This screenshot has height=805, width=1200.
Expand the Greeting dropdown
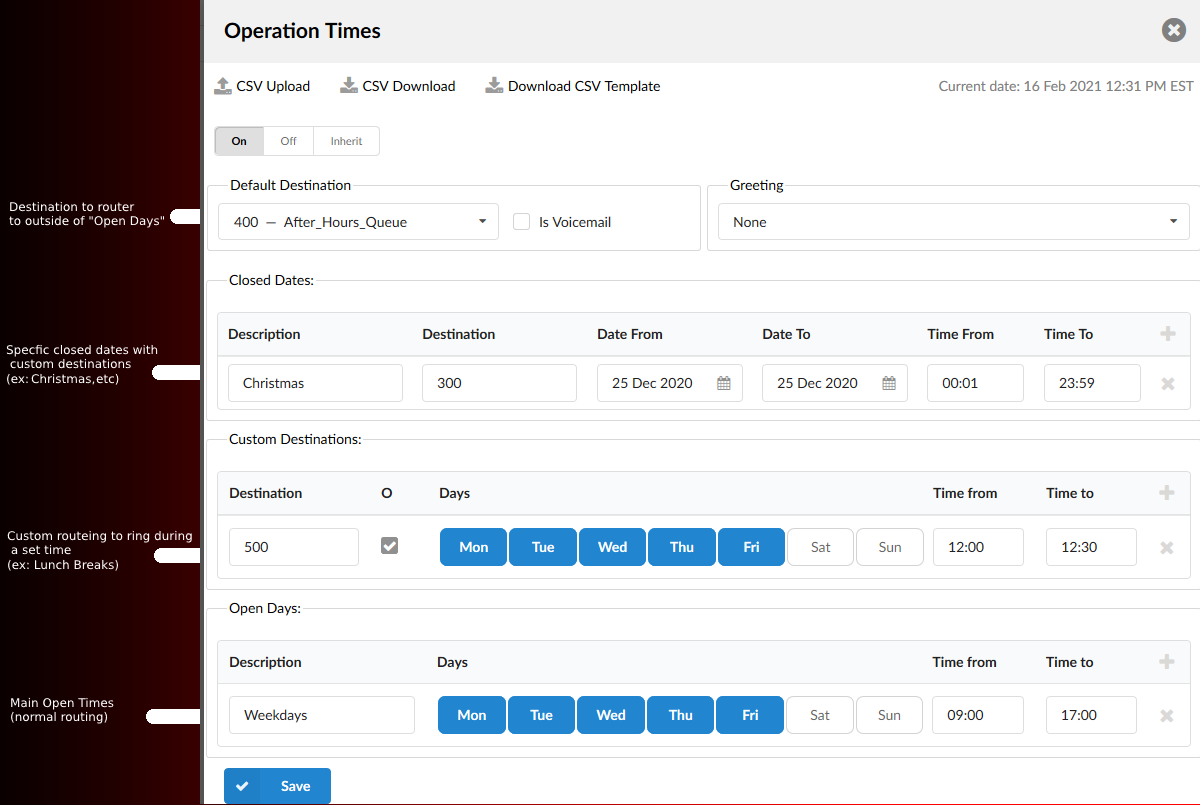(x=953, y=222)
